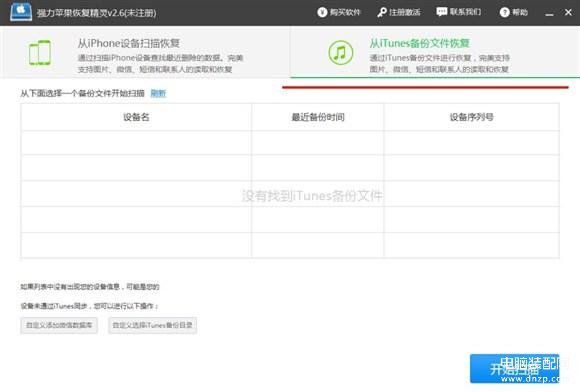
Task: Open 注册激活 registration option
Action: click(399, 12)
